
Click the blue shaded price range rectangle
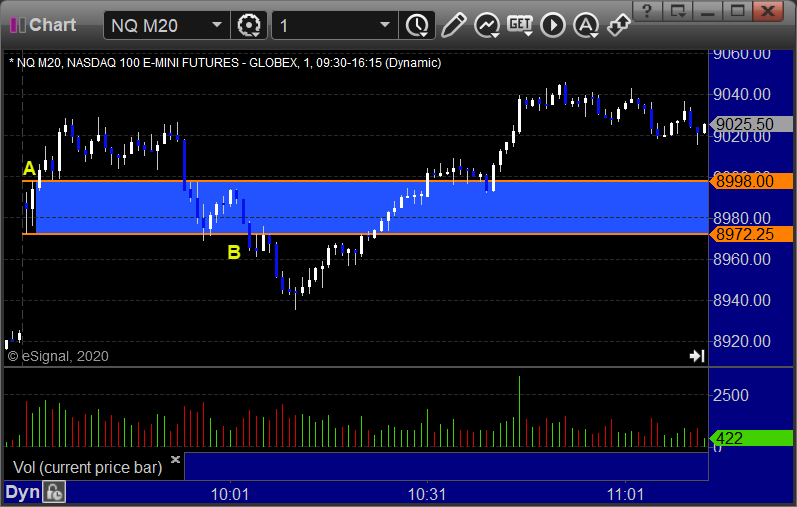pos(371,207)
